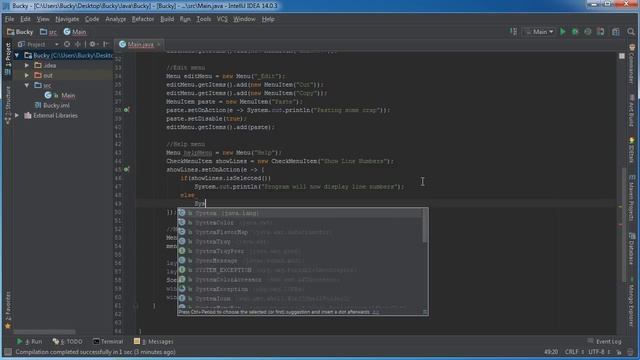Screen dimensions: 640x360
Task: Click the tool windows toggle icon in status bar corner
Action: 7,351
